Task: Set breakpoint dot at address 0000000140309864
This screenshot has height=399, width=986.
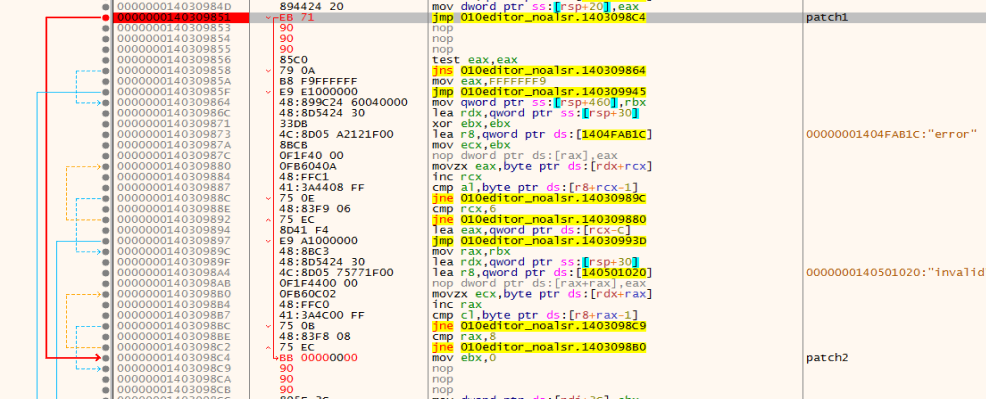Action: 106,102
